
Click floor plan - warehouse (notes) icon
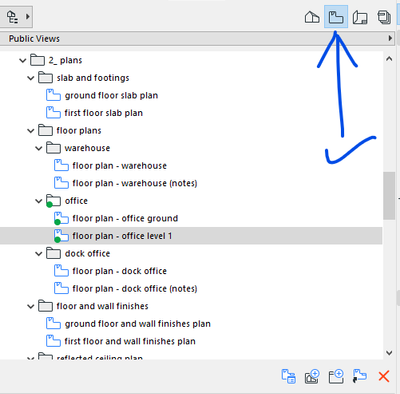coord(61,183)
